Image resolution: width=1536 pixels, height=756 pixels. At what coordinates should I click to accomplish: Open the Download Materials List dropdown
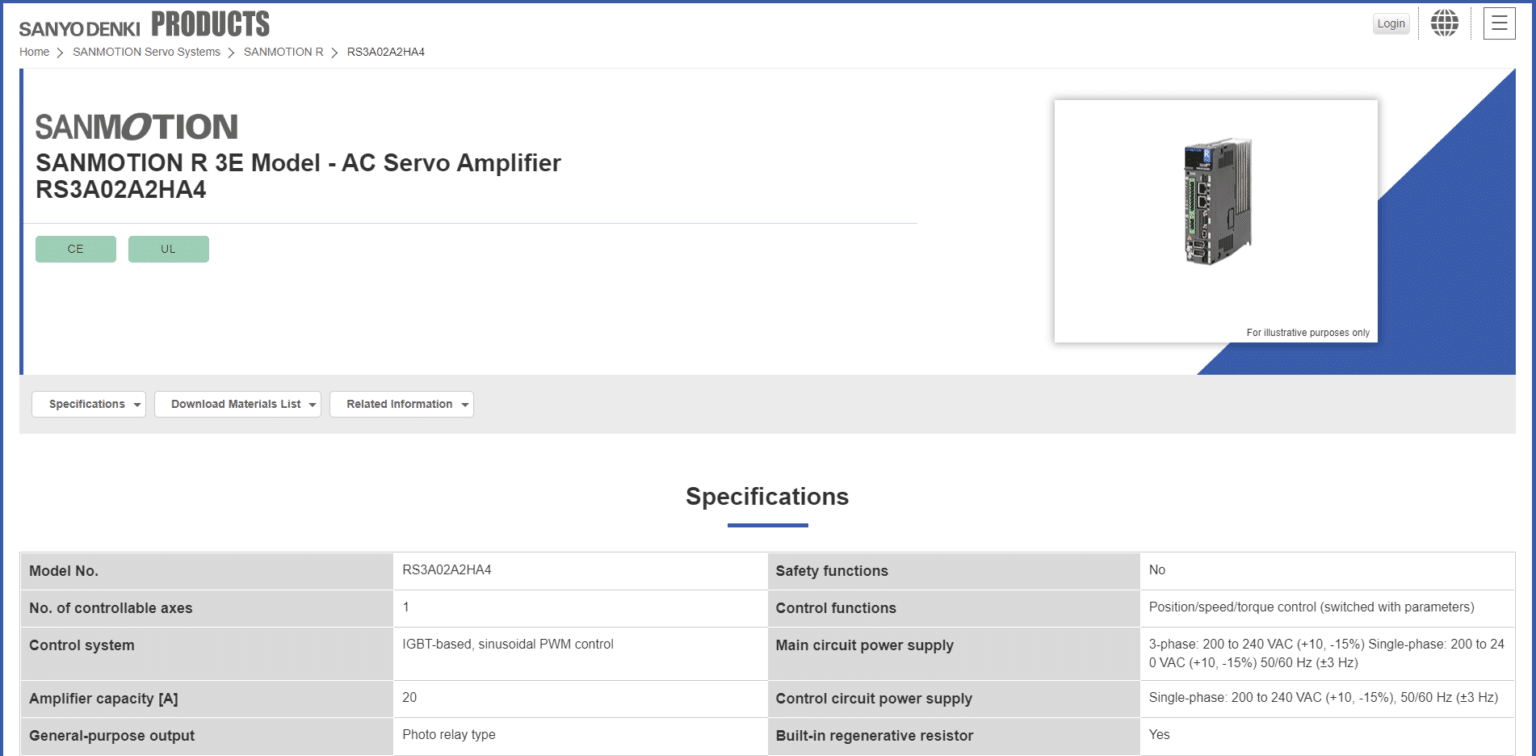[237, 404]
